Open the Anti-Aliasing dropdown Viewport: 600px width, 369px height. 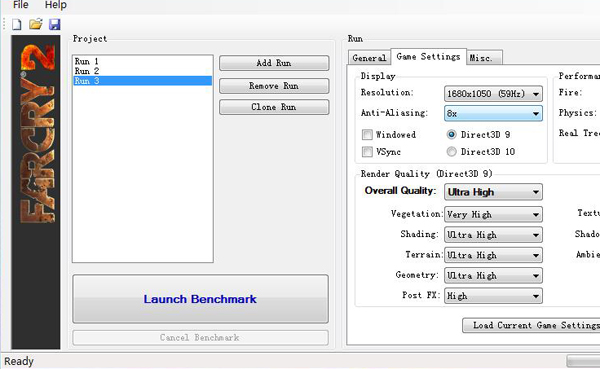coord(493,113)
